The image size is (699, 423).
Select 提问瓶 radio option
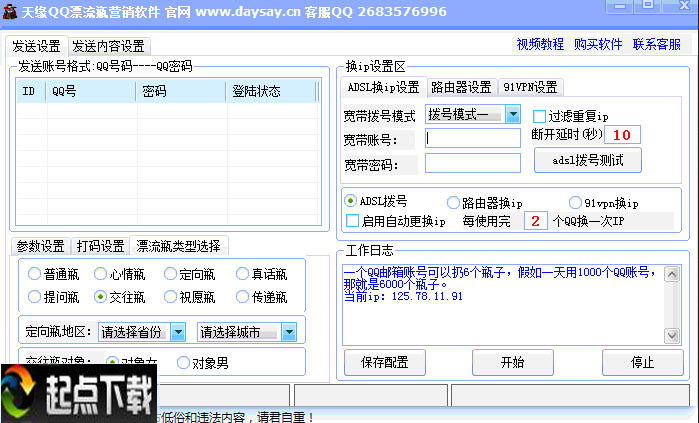34,297
